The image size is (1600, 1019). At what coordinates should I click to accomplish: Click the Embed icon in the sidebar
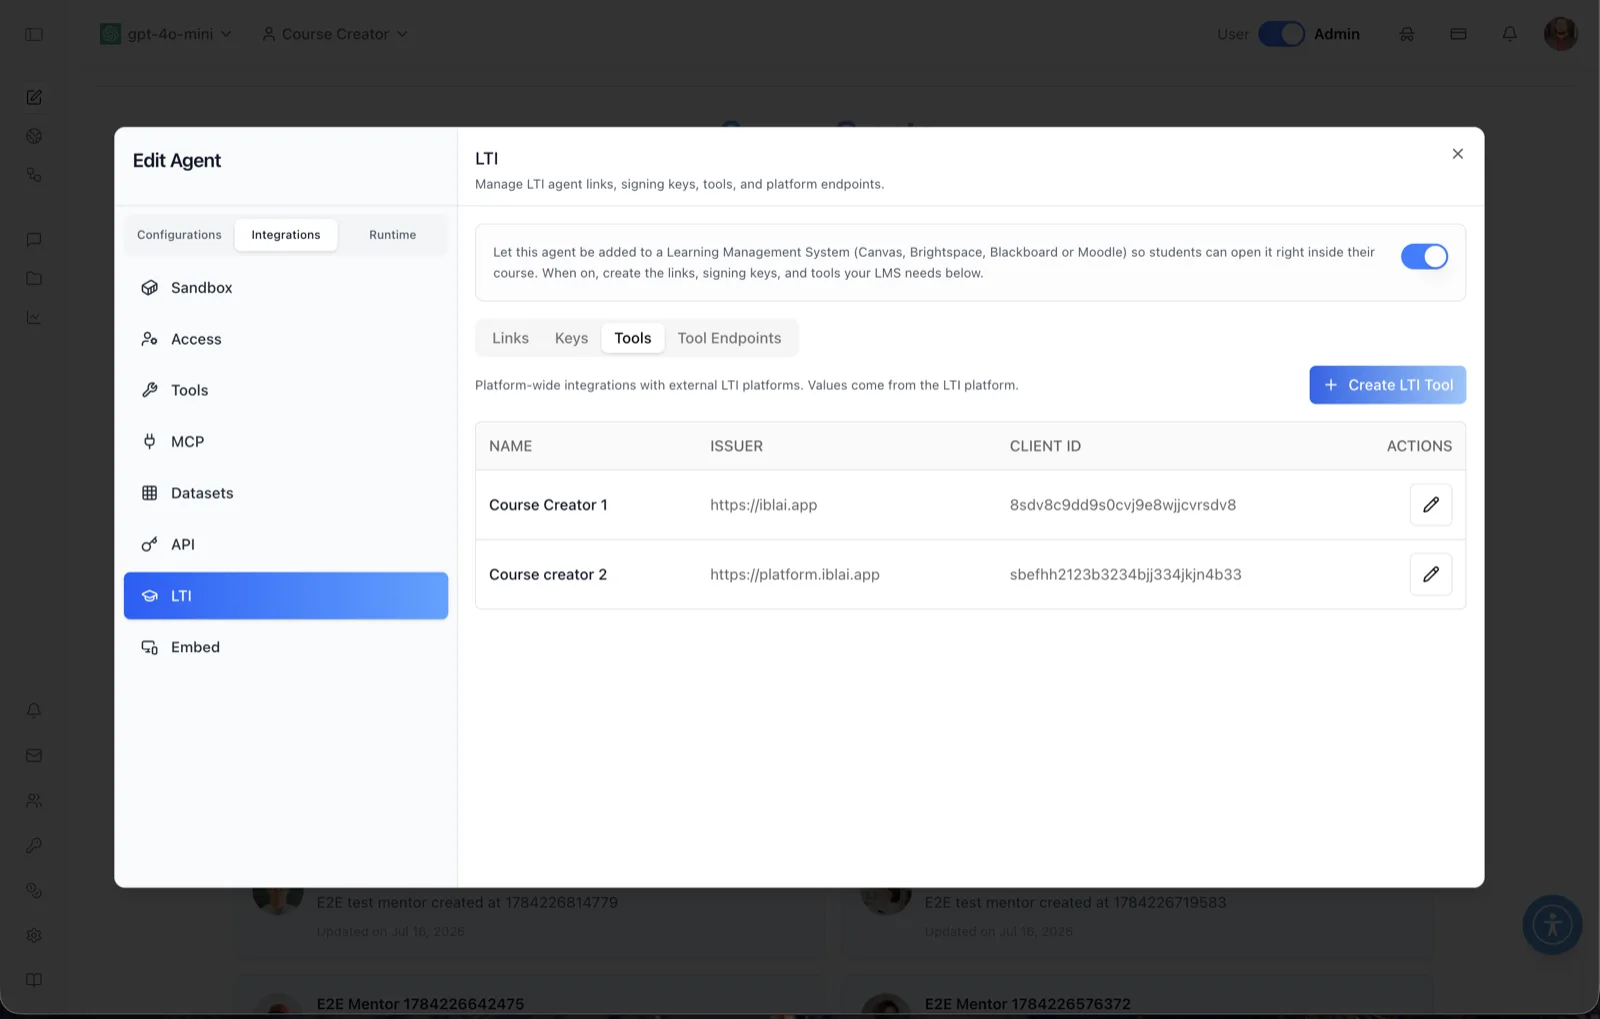(150, 647)
